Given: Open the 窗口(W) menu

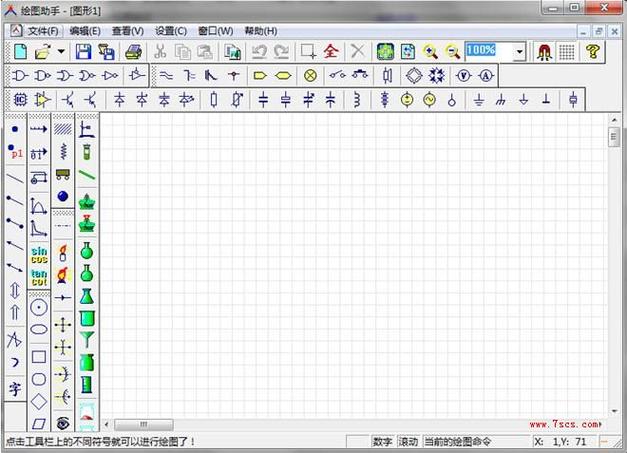Looking at the screenshot, I should point(215,31).
